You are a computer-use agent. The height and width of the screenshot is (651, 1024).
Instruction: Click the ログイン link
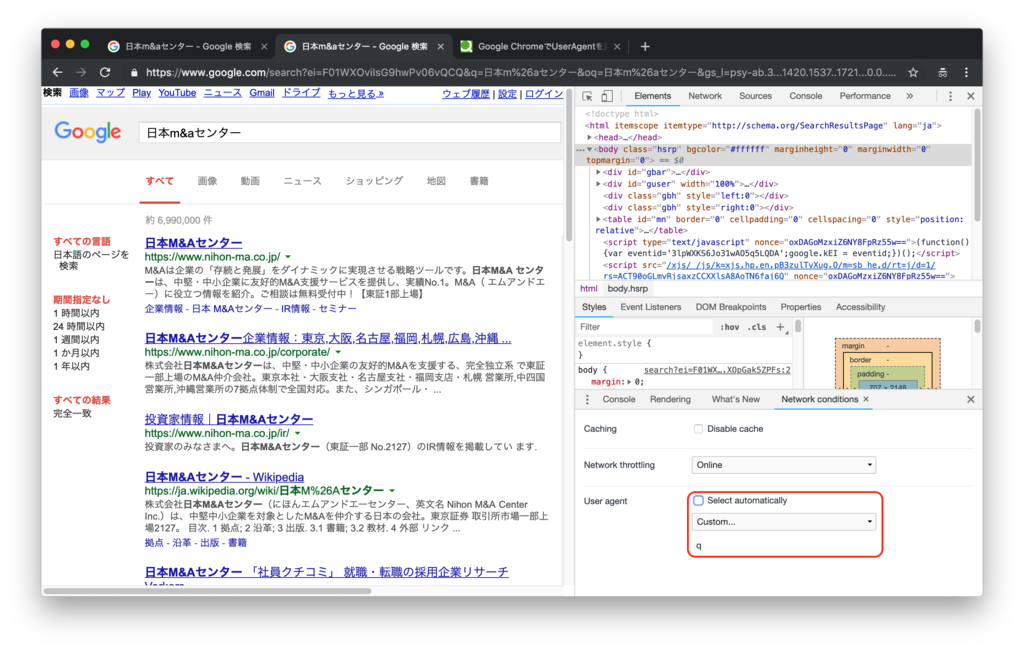tap(543, 93)
